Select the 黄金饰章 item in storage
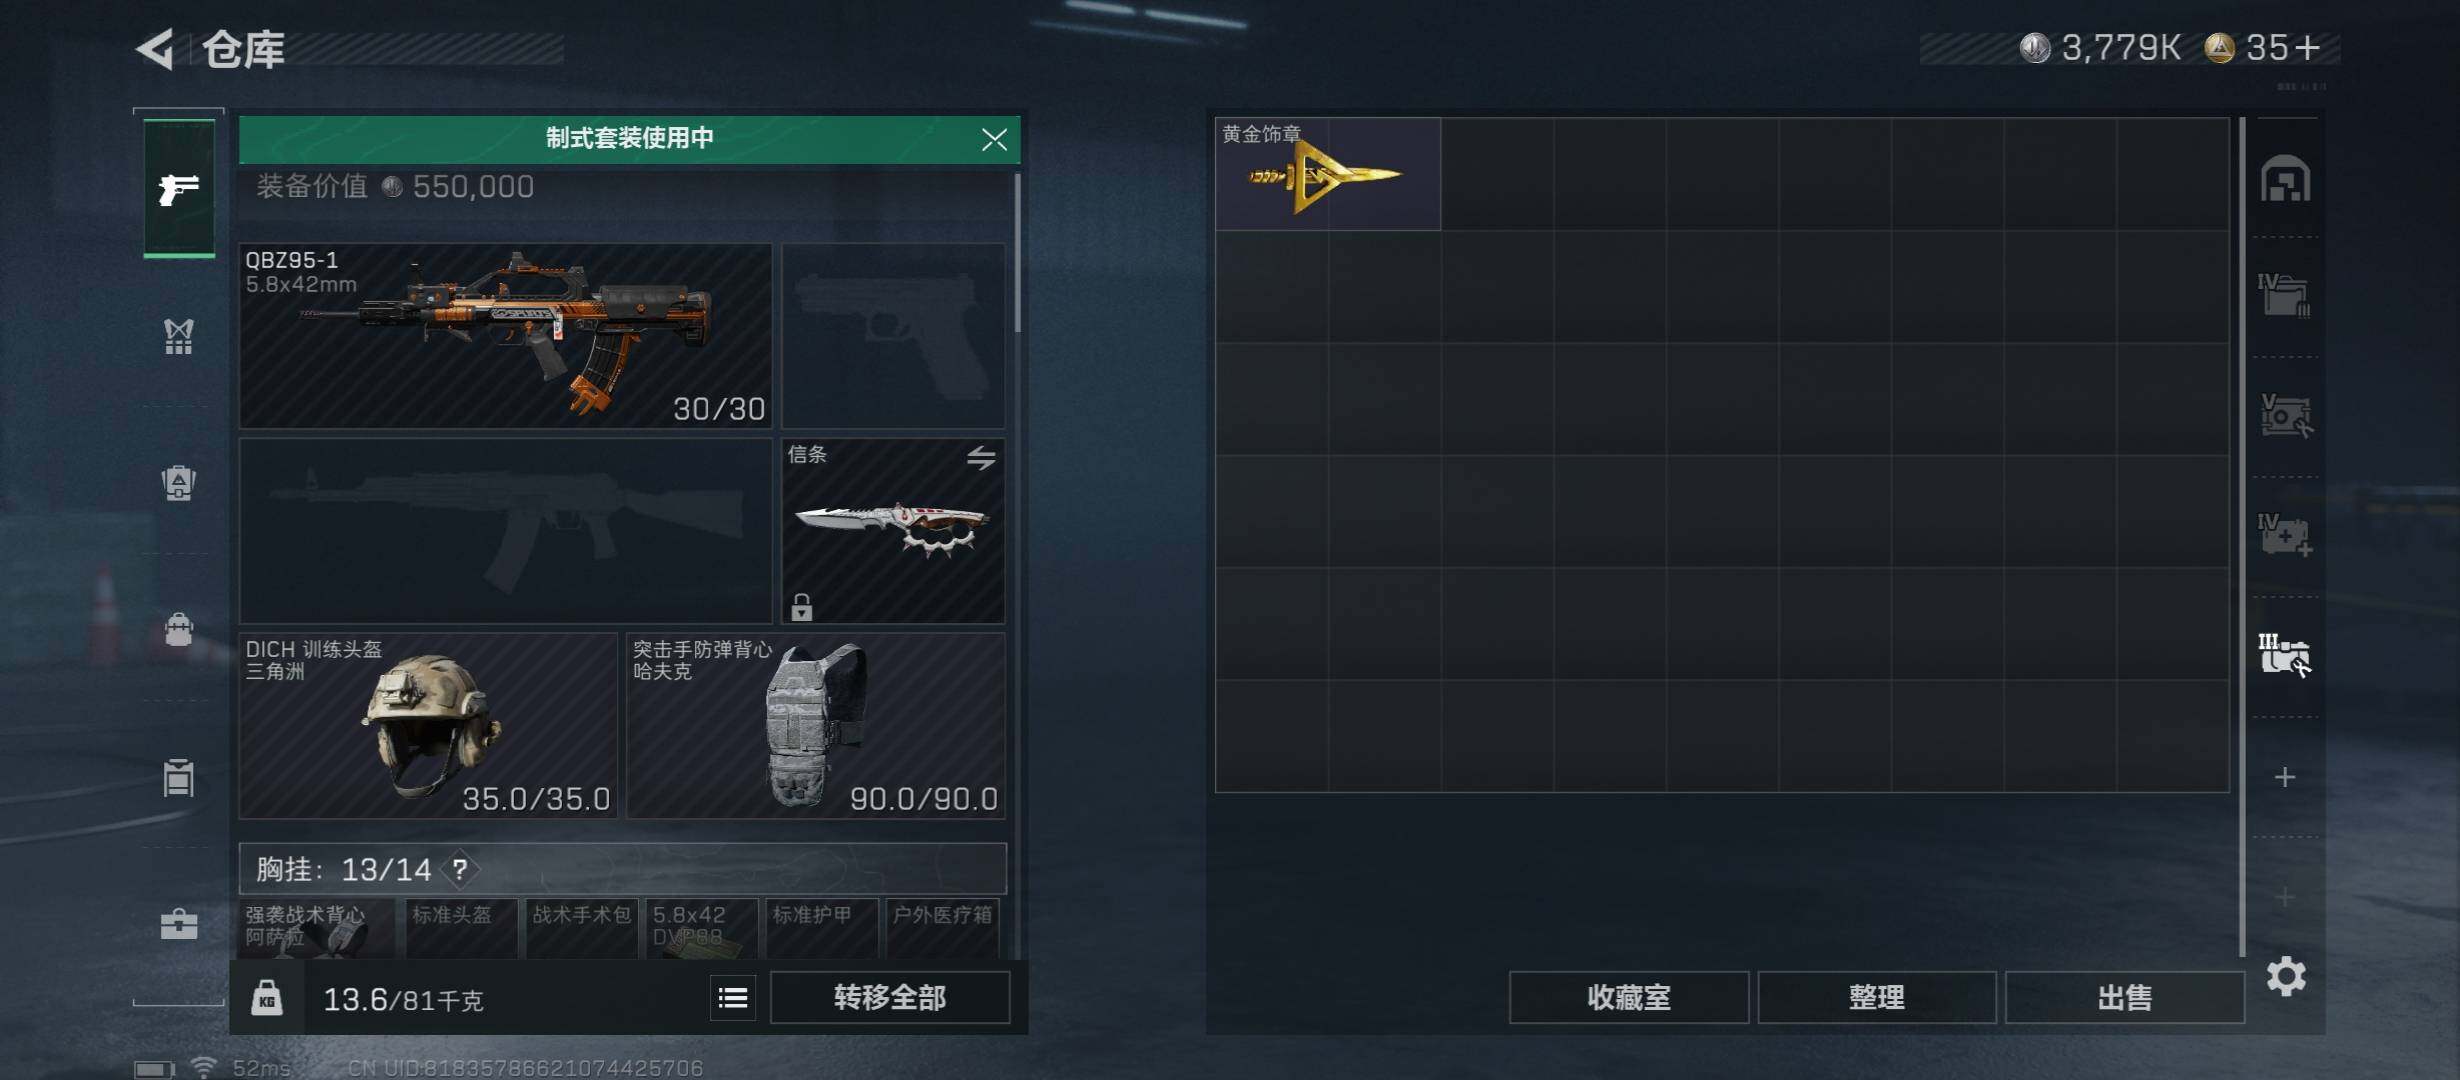The height and width of the screenshot is (1080, 2460). (1328, 174)
